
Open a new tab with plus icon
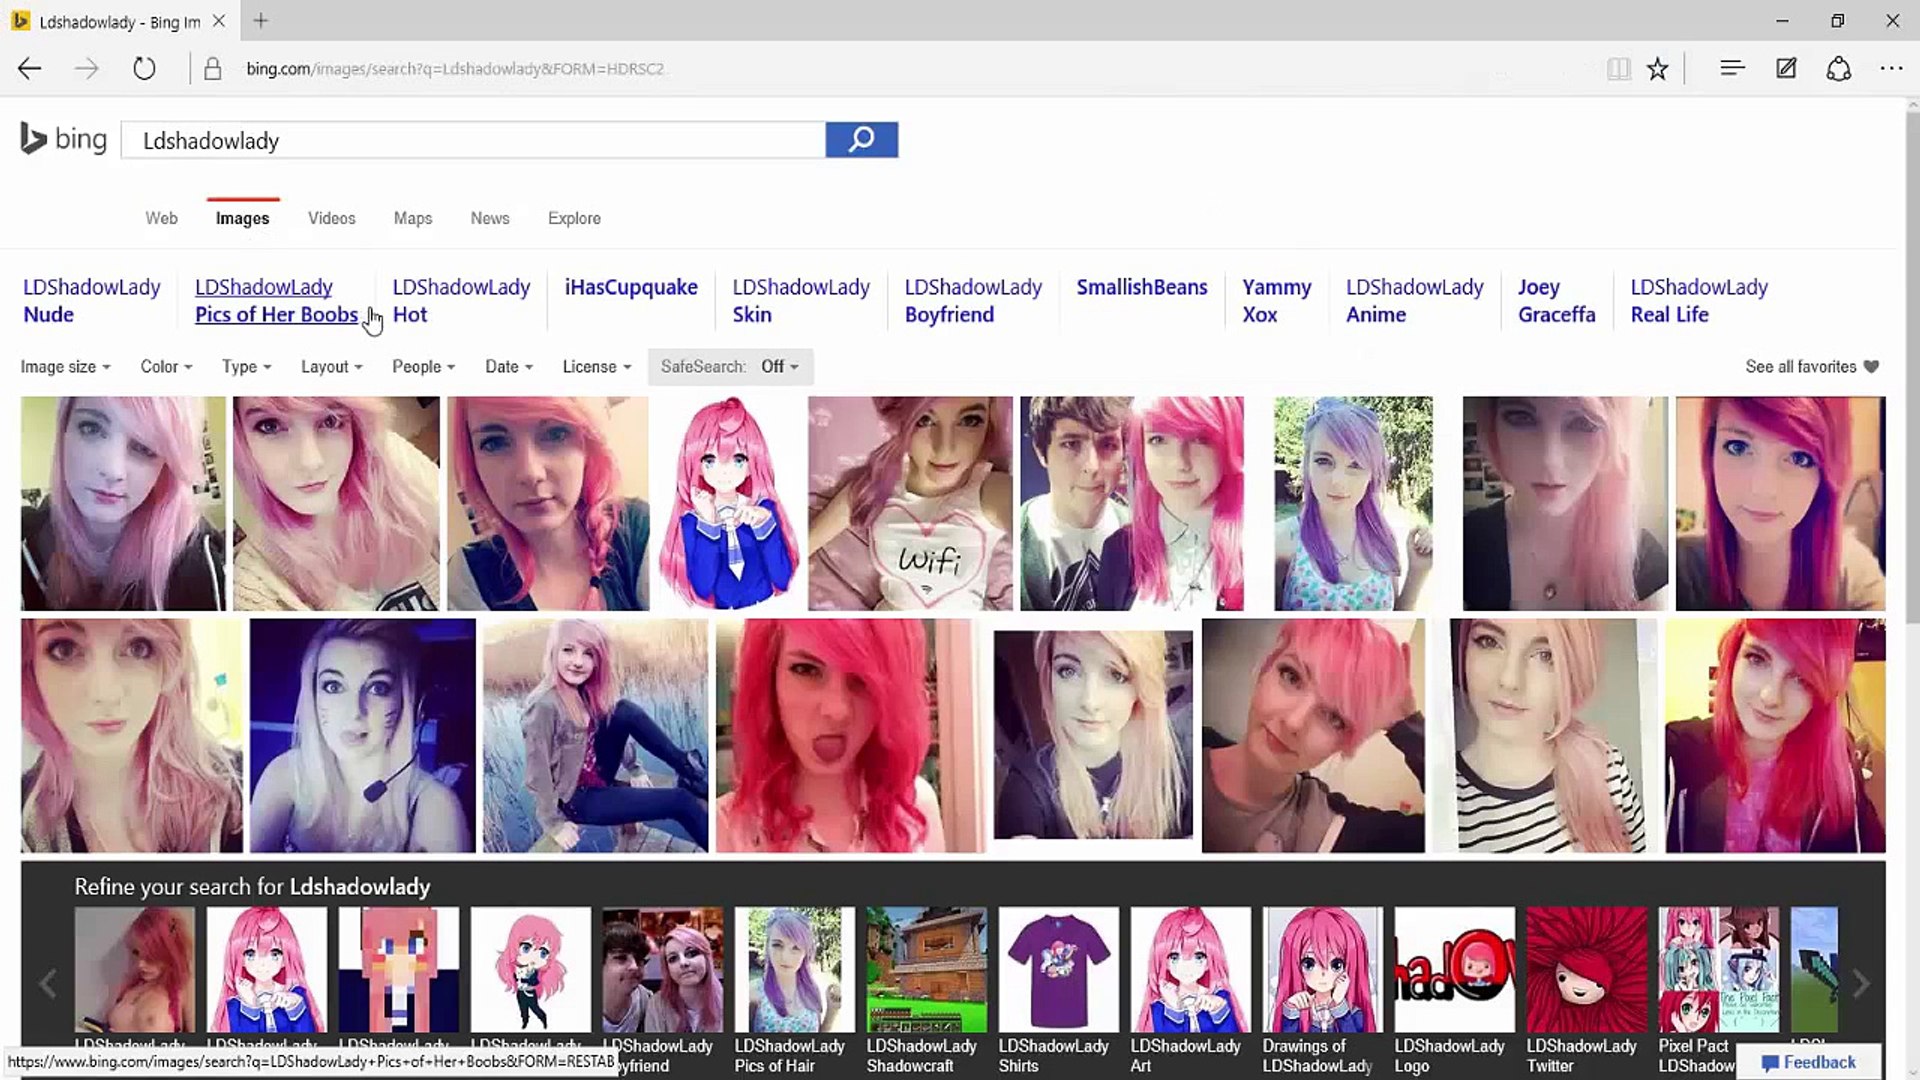261,21
